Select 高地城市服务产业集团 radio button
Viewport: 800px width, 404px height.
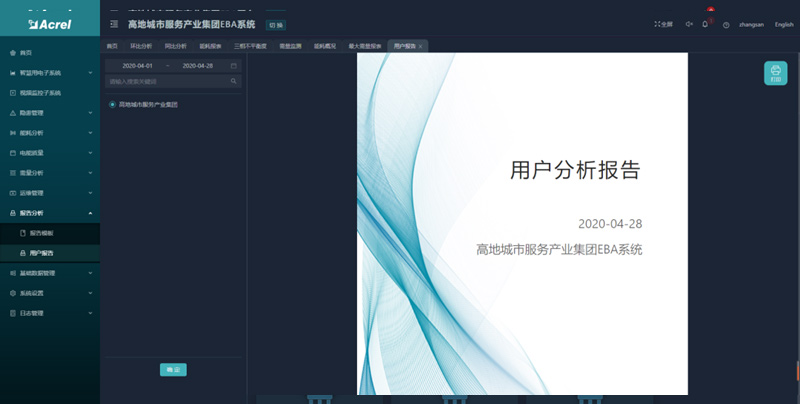point(112,104)
